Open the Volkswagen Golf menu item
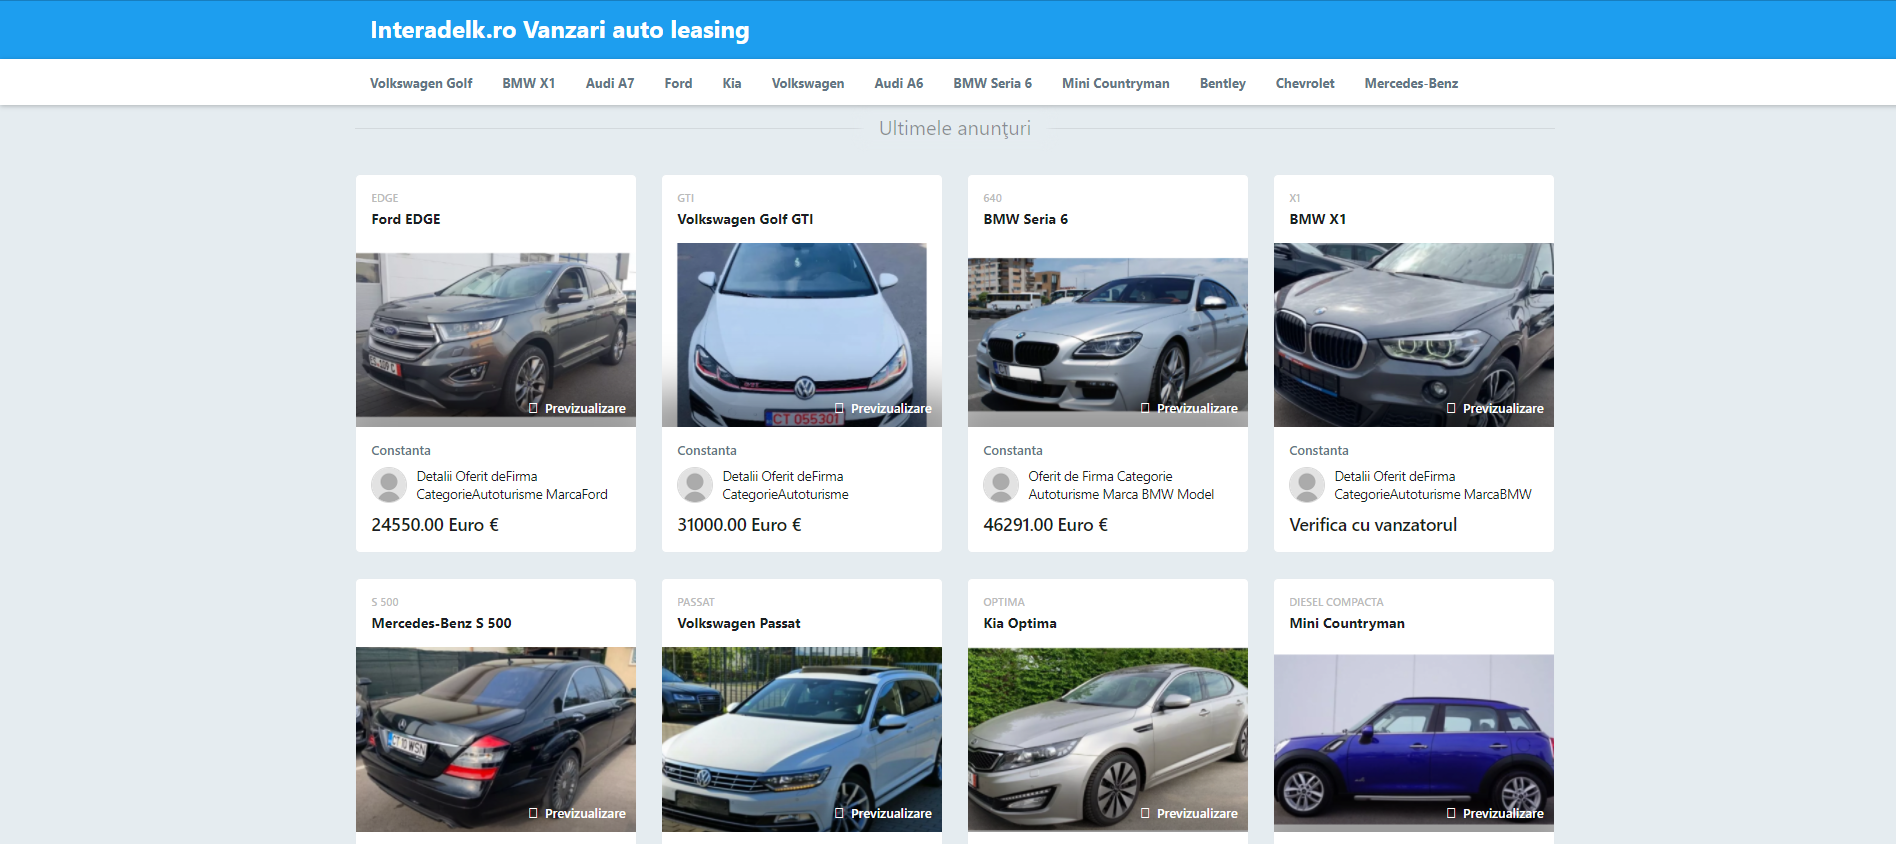Image resolution: width=1896 pixels, height=844 pixels. [421, 83]
